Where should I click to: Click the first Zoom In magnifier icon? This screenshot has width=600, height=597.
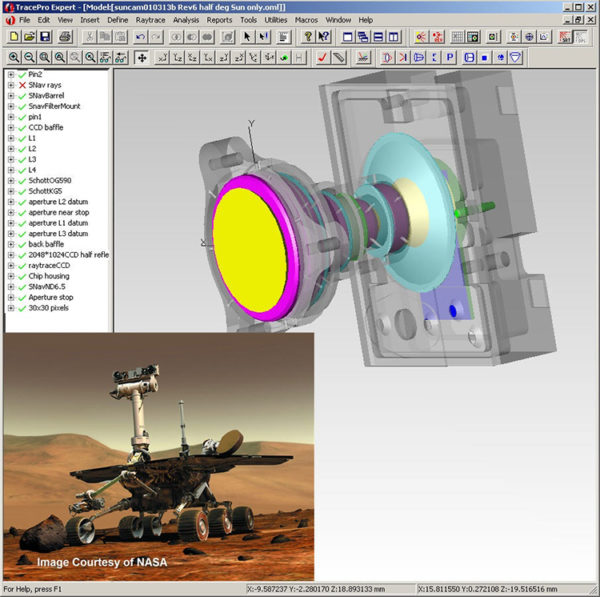[x=13, y=57]
